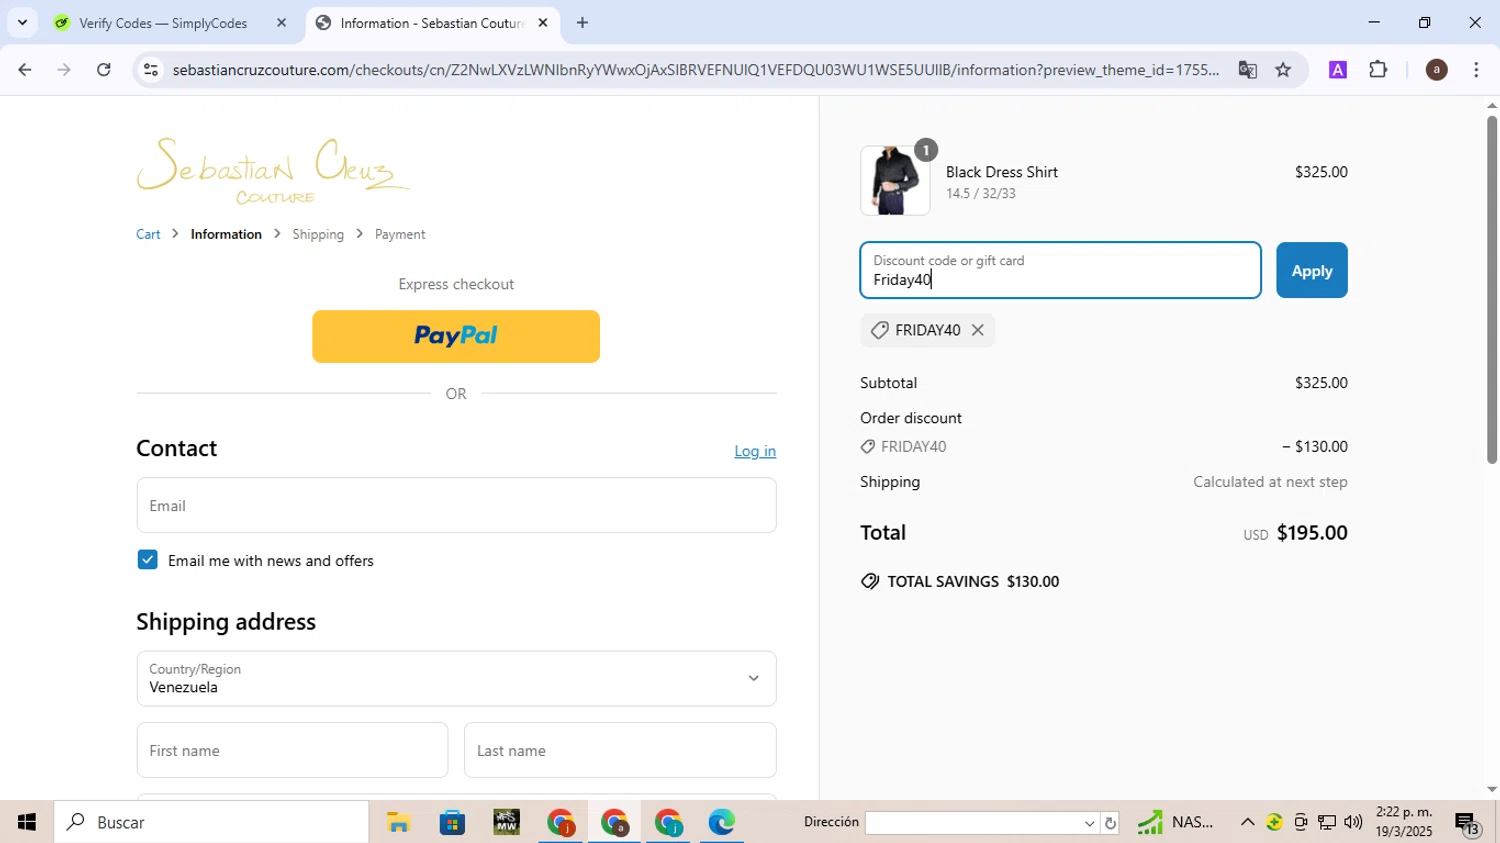The width and height of the screenshot is (1500, 843).
Task: Open the purple A extension icon
Action: click(1338, 70)
